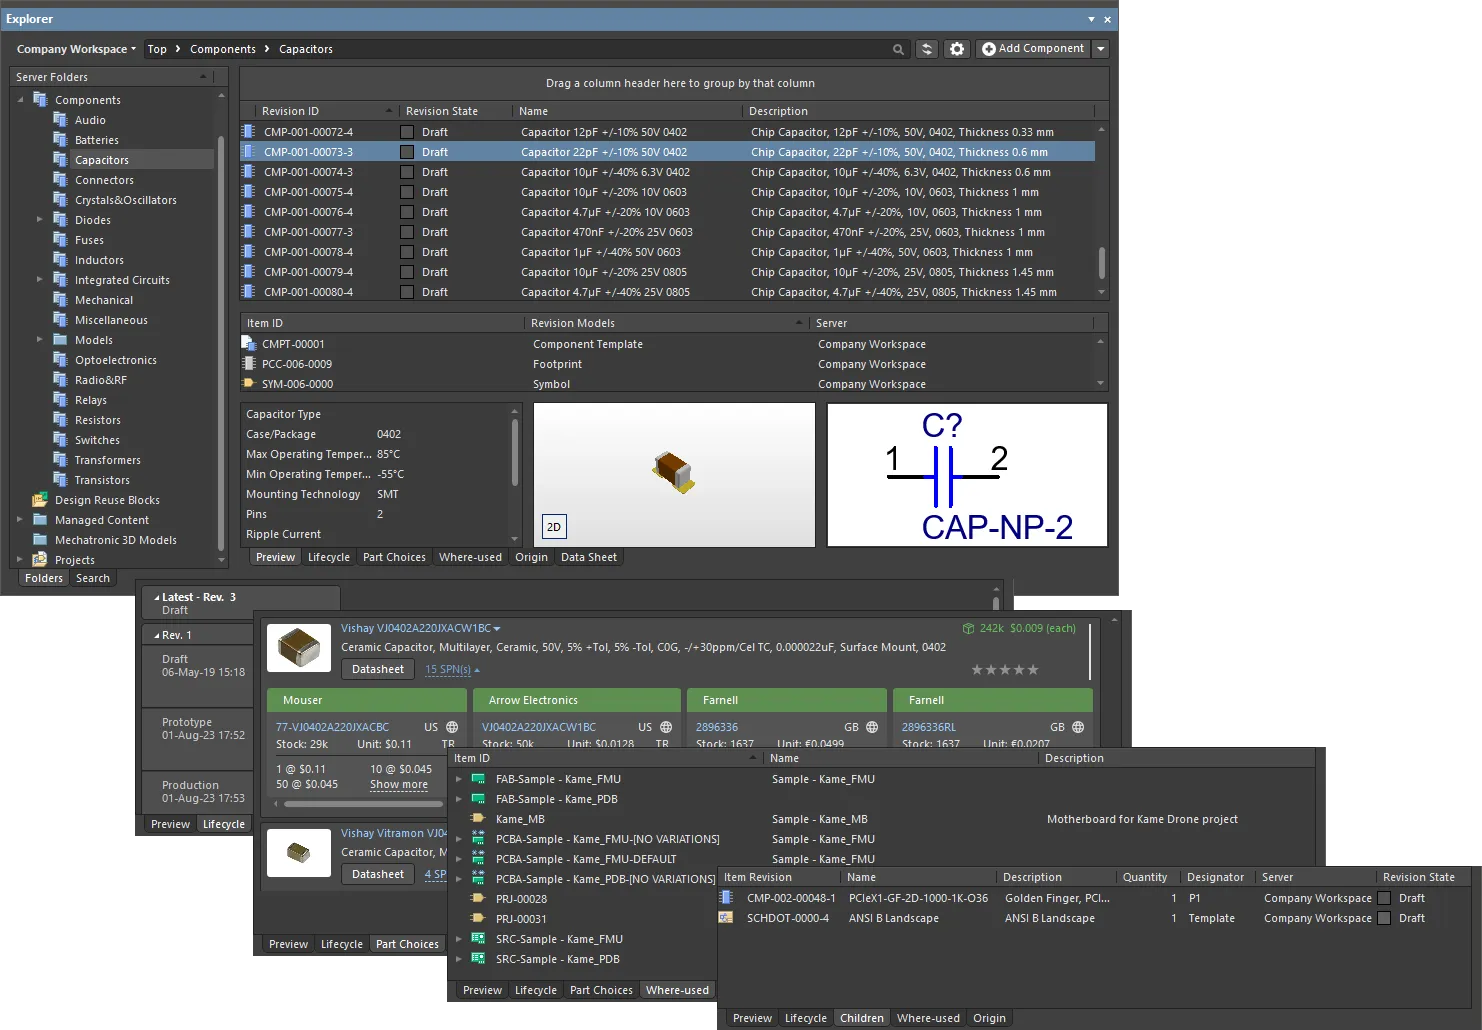The height and width of the screenshot is (1030, 1482).
Task: Click the Design Reuse Blocks icon in sidebar
Action: click(x=38, y=499)
